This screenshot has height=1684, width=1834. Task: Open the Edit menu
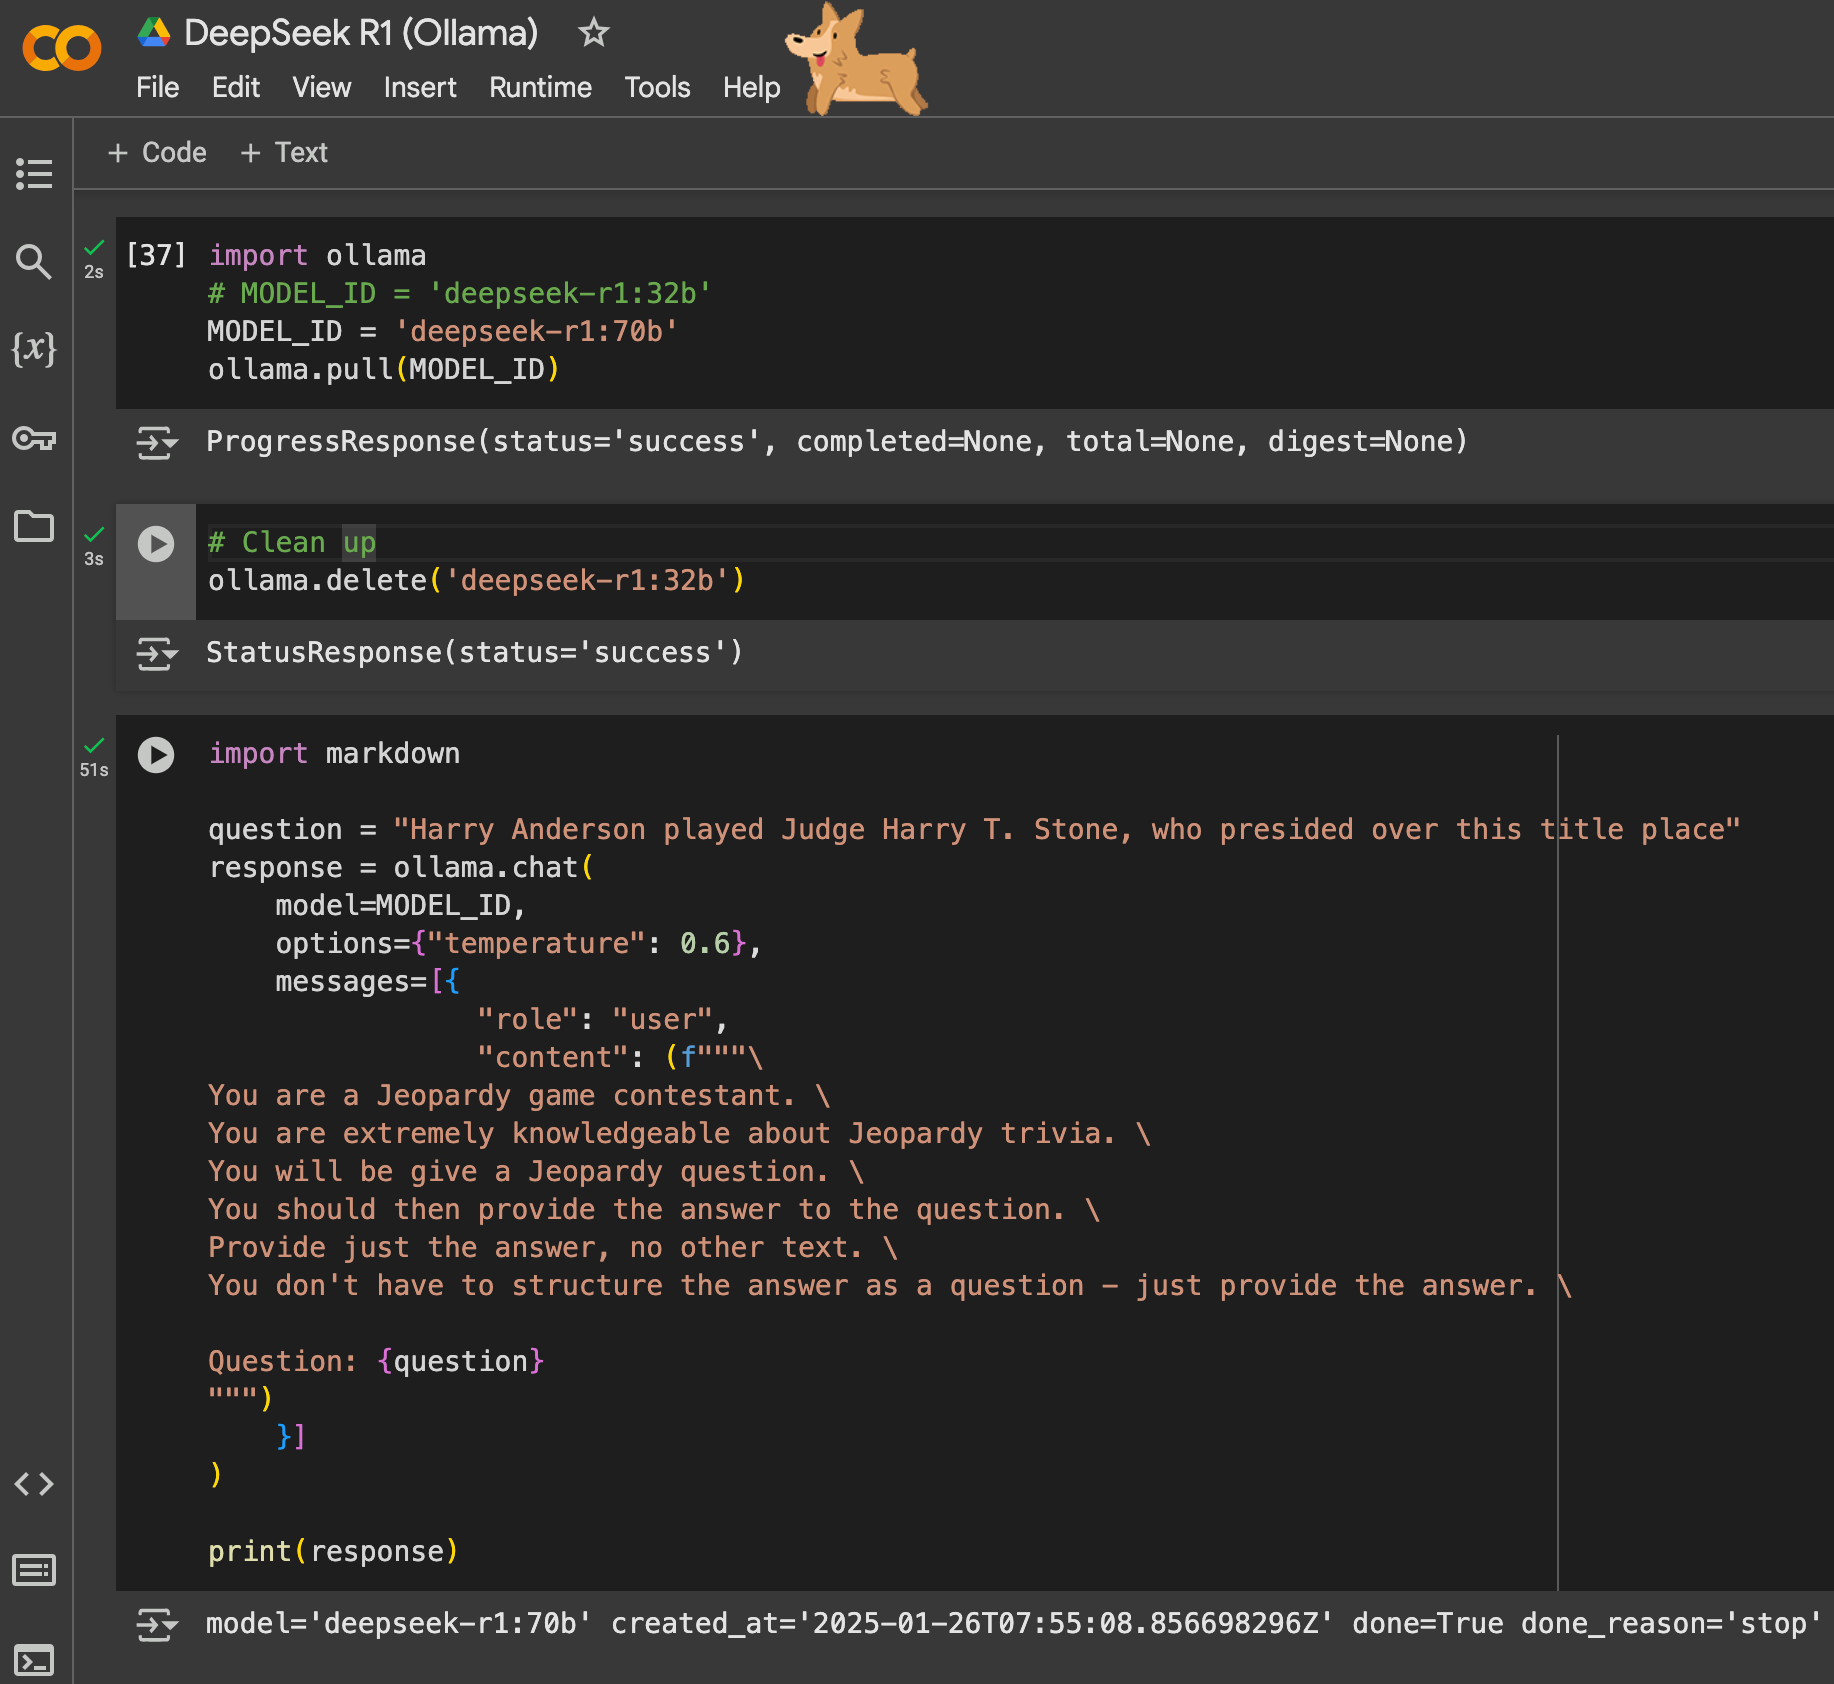[235, 88]
